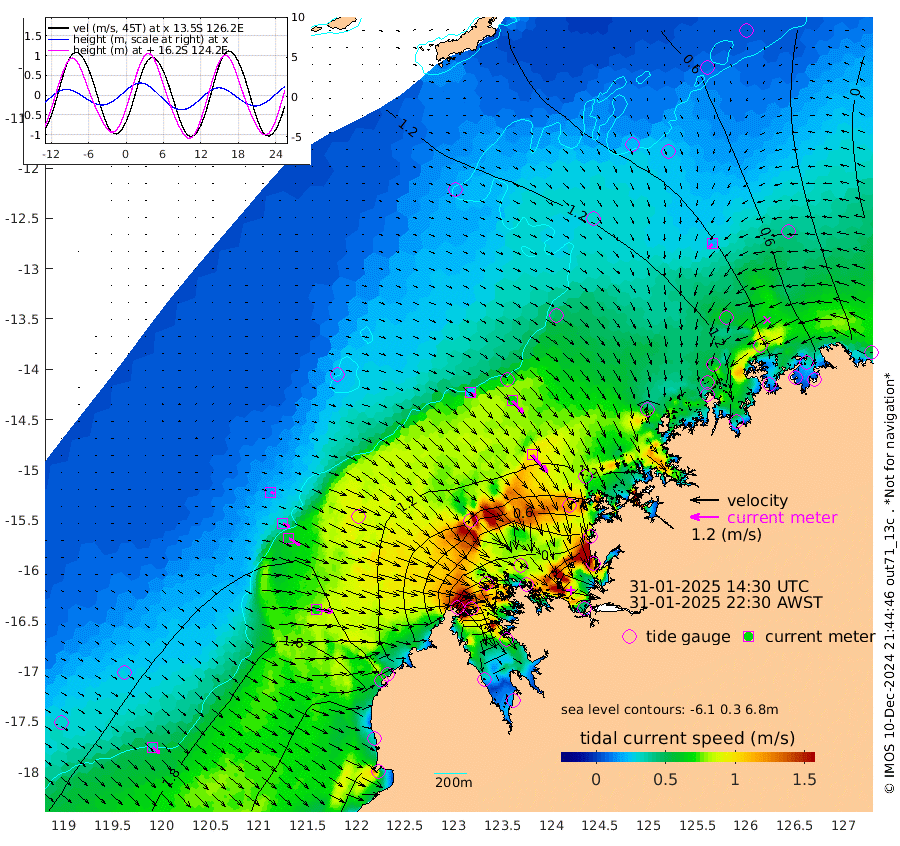900x846 pixels.
Task: Select coastal tide gauge marker near 122.2E, 17.7S
Action: pos(374,739)
